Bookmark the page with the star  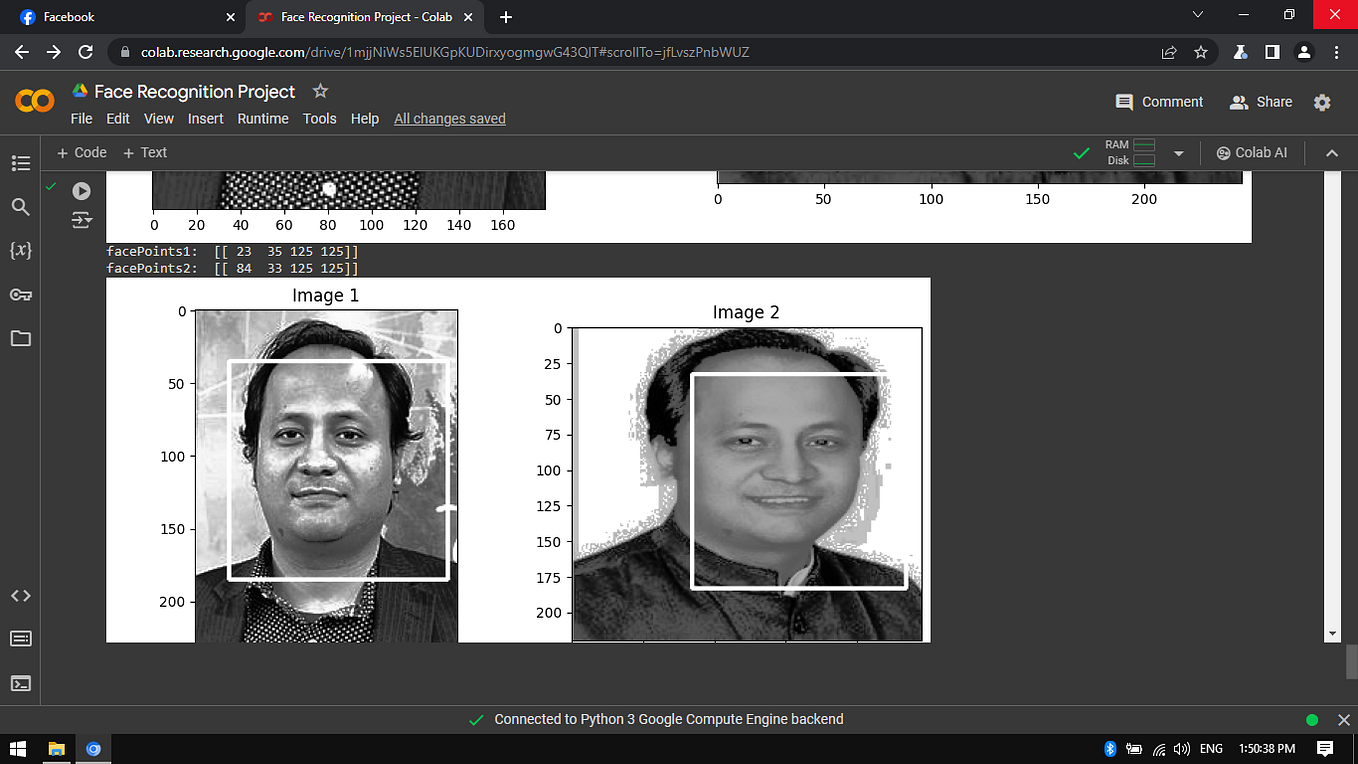point(1200,52)
